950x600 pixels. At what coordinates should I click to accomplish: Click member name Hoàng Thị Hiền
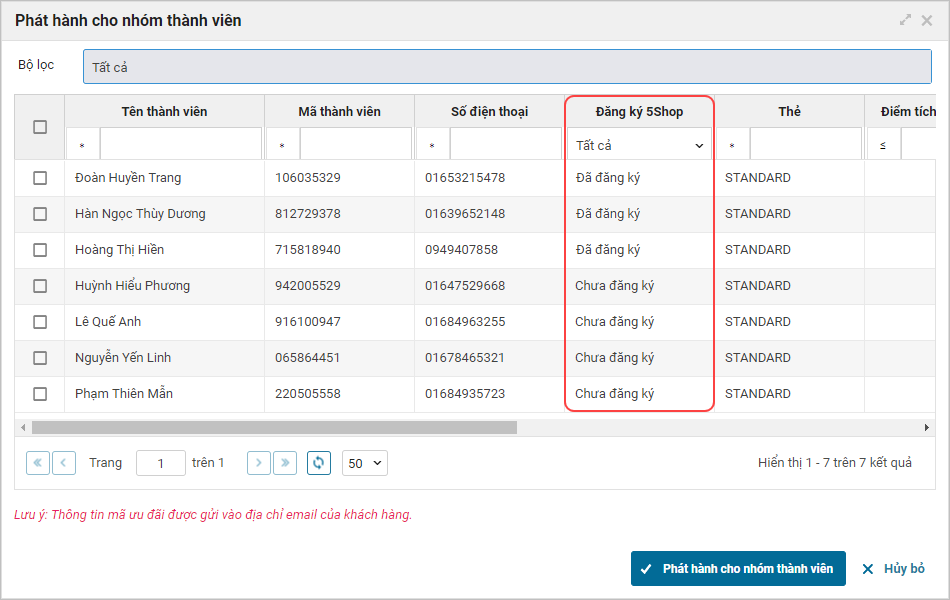coord(119,250)
